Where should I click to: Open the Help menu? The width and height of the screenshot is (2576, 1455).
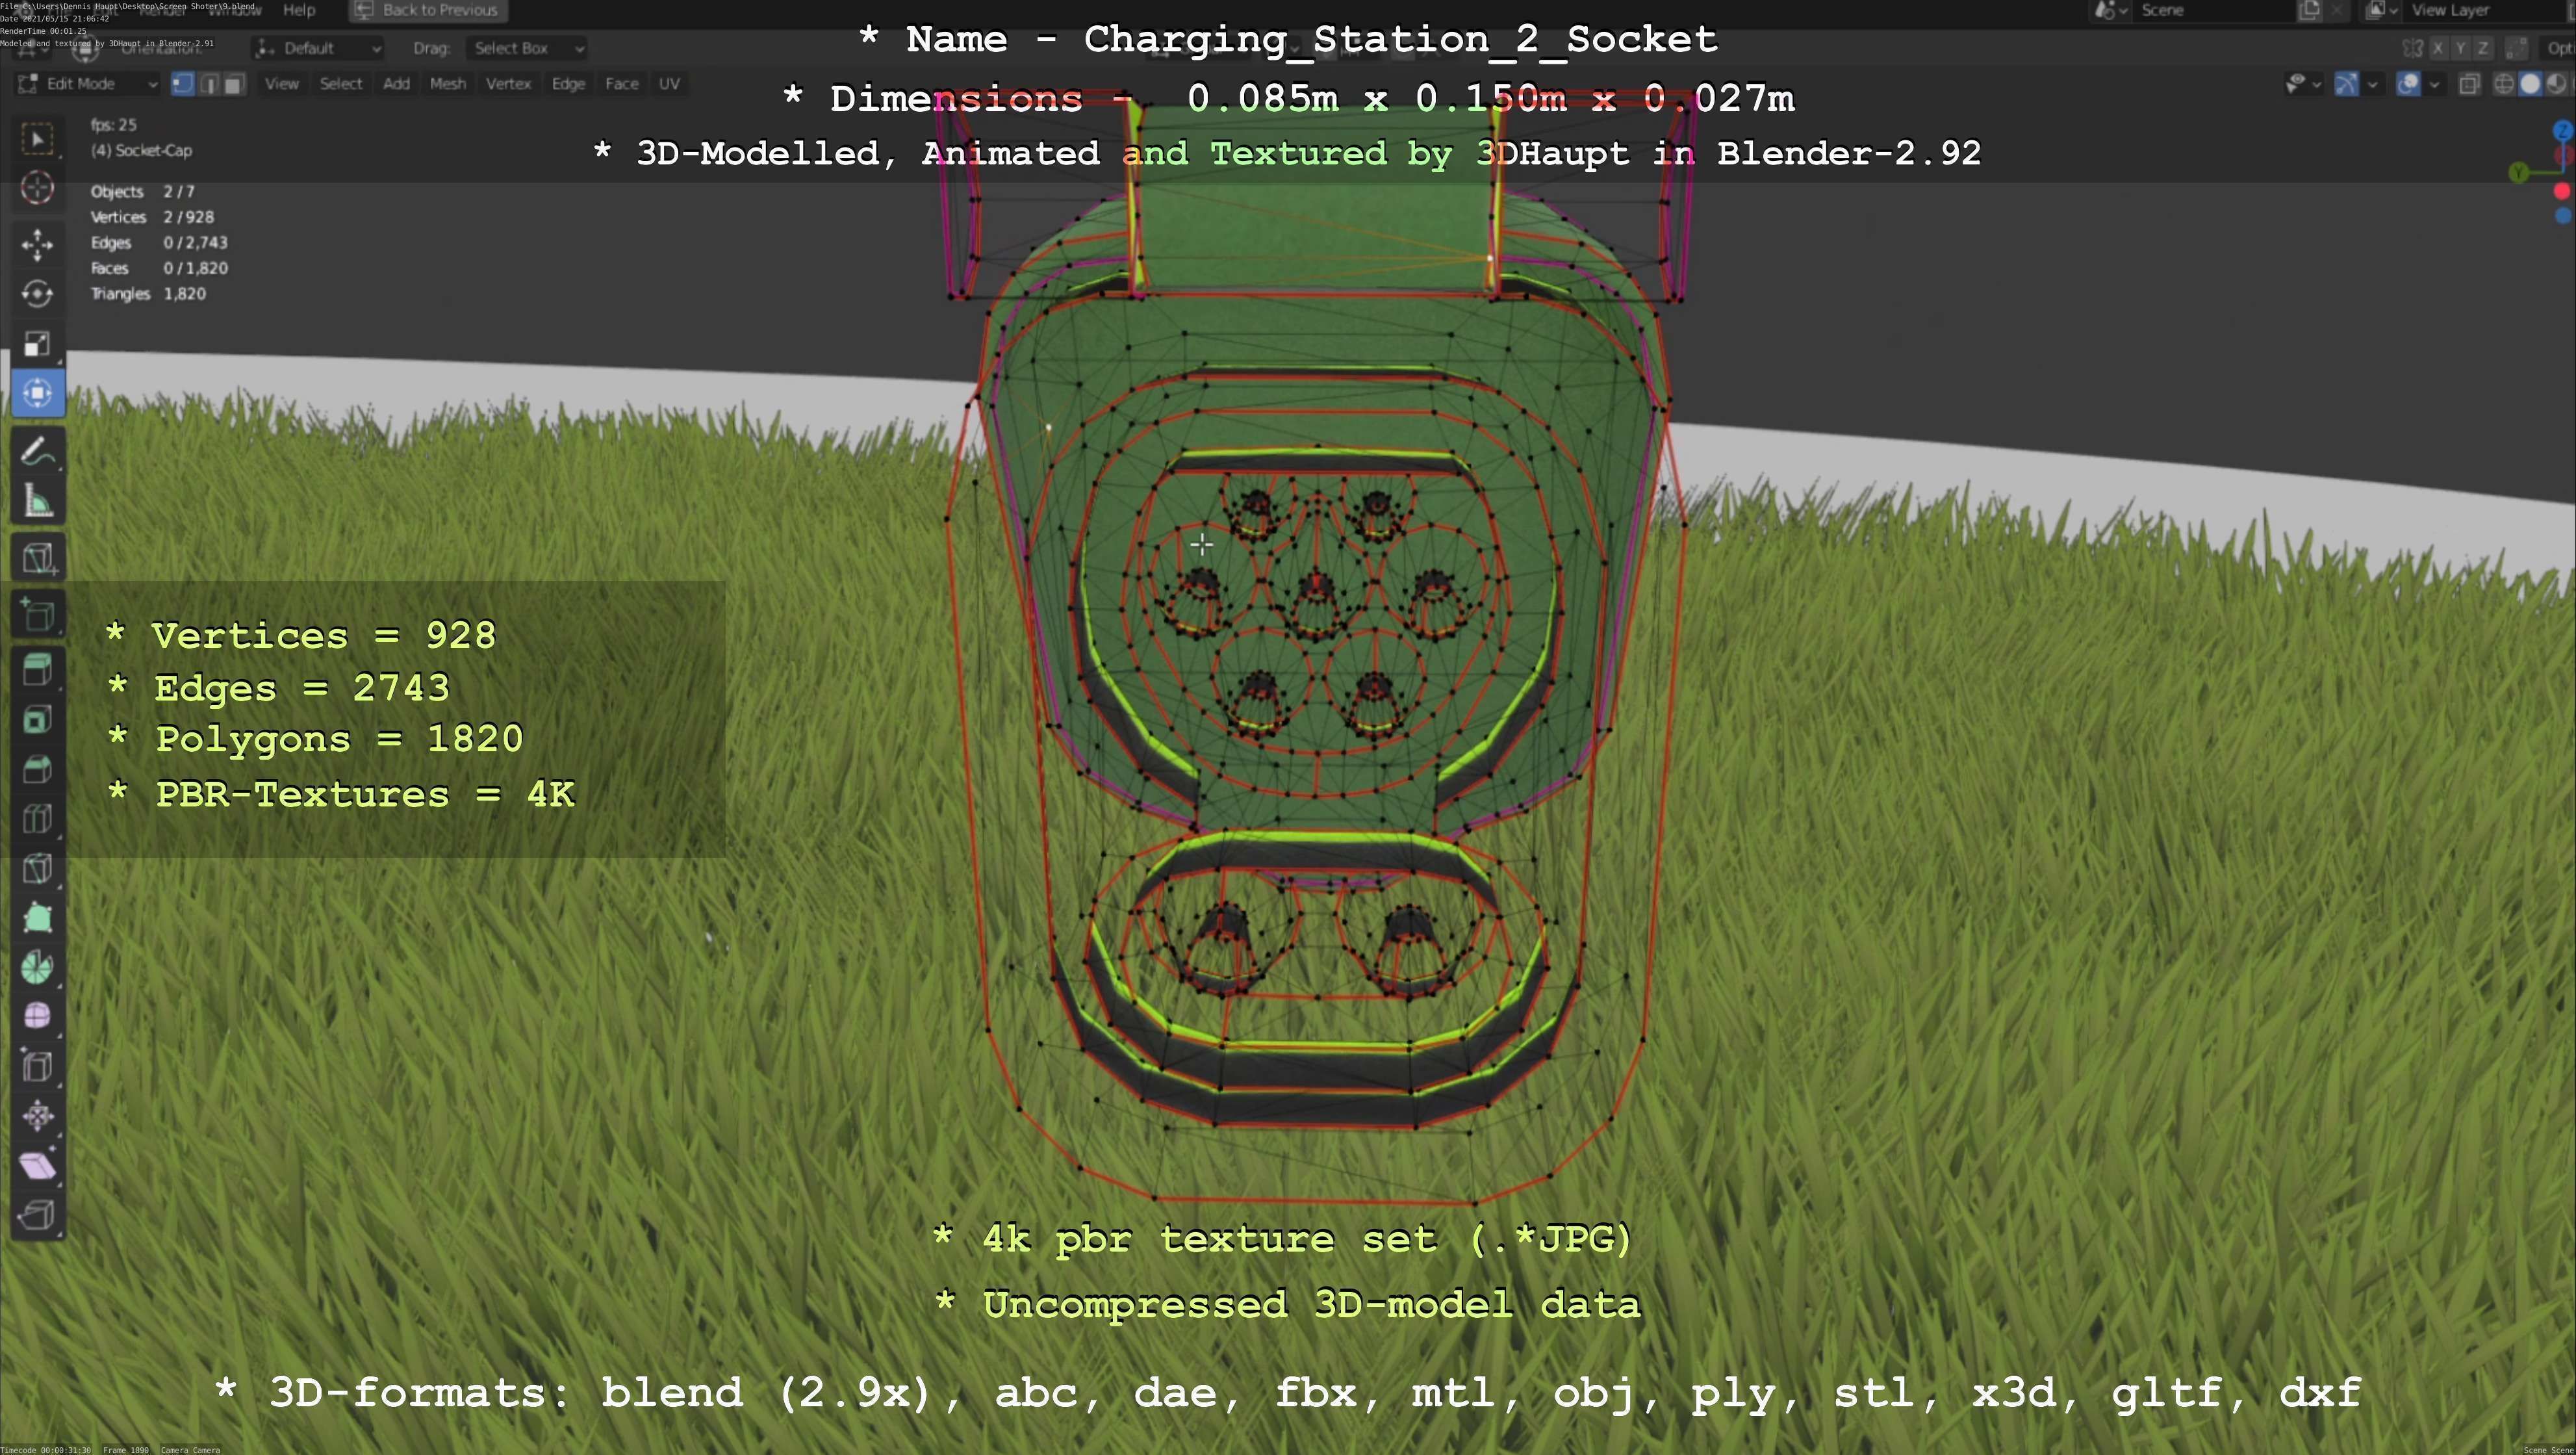(299, 10)
